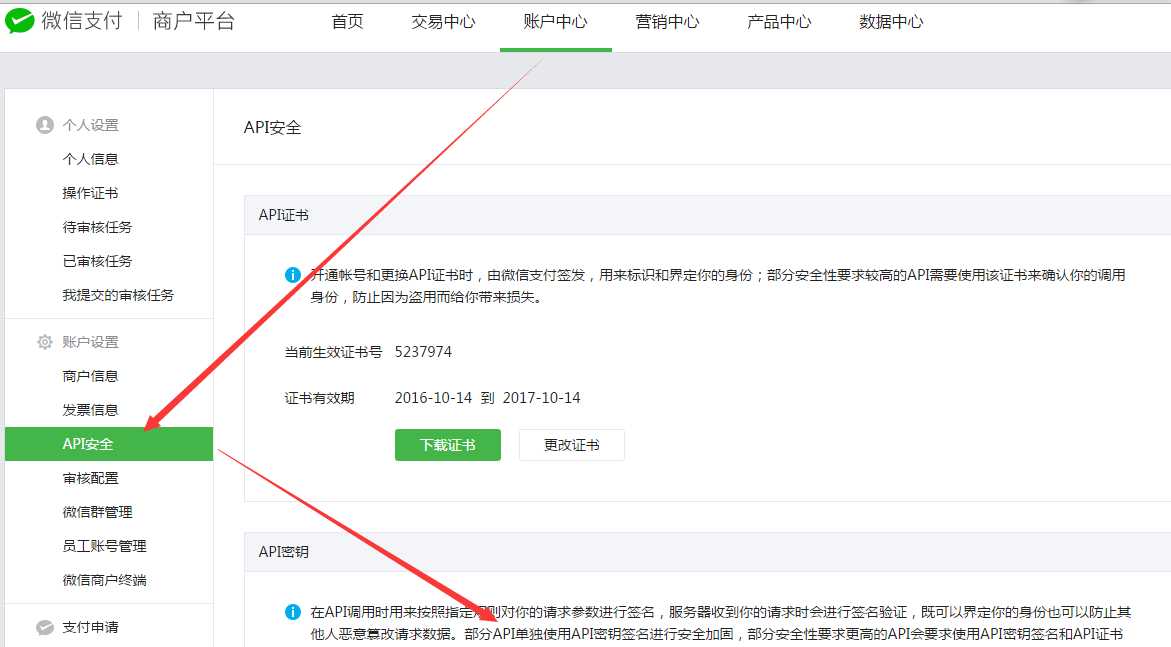Click the start date 2016-10-14
The image size is (1171, 647).
tap(433, 398)
